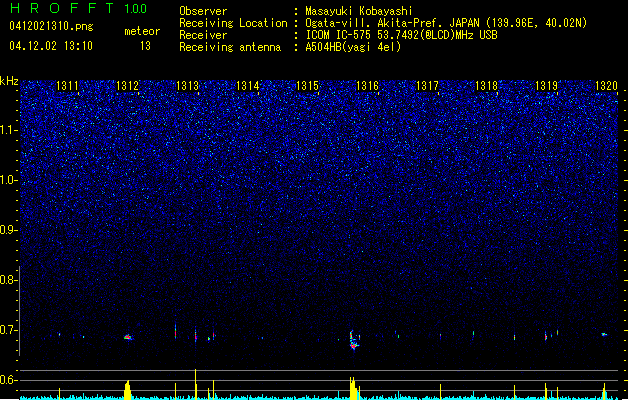
Task: Click the ICOM IC-575 receiver text
Action: pos(401,35)
